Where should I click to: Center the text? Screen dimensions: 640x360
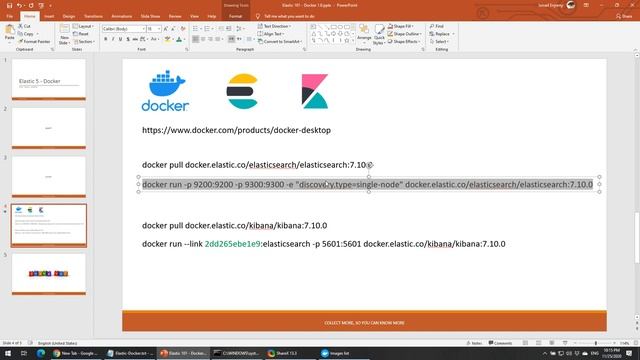[203, 39]
